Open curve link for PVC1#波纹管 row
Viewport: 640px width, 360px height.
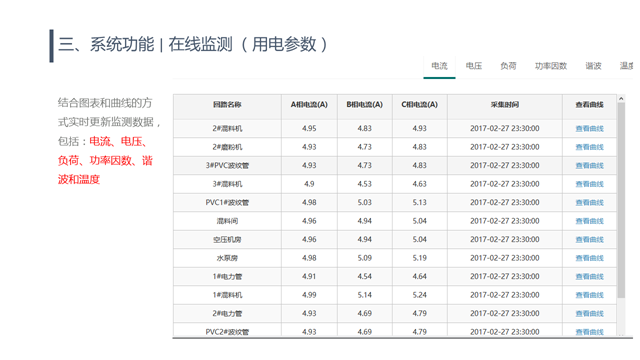[589, 202]
